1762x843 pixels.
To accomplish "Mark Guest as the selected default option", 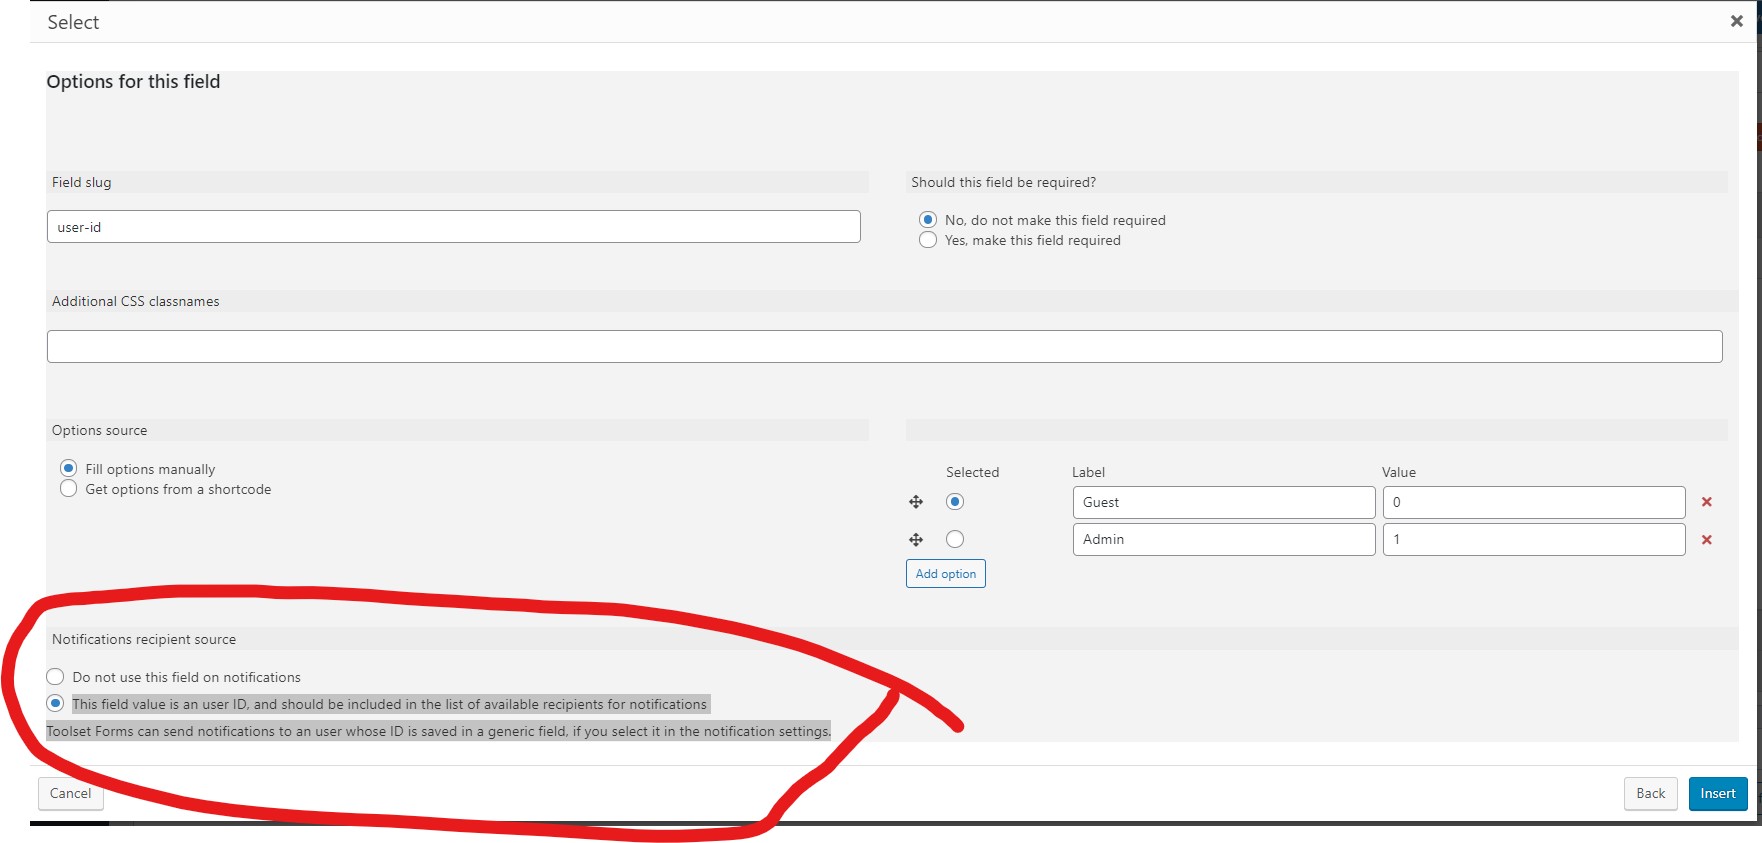I will point(955,502).
